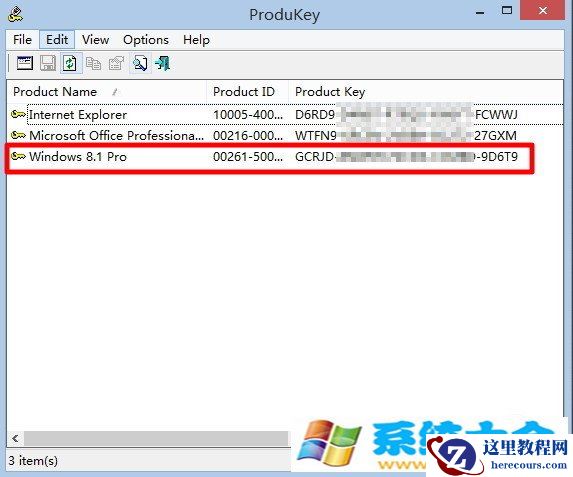Open the File menu

pyautogui.click(x=22, y=39)
